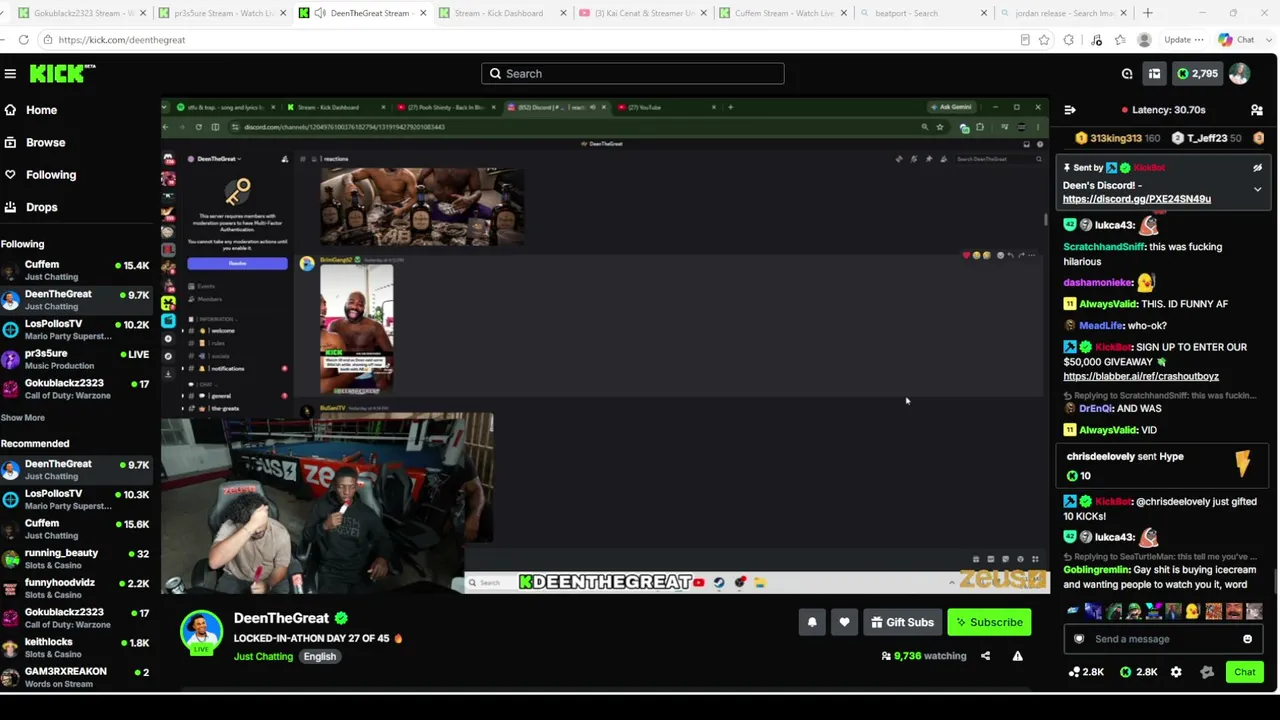
Task: Follow DeenTheGreat with the heart button
Action: point(844,622)
